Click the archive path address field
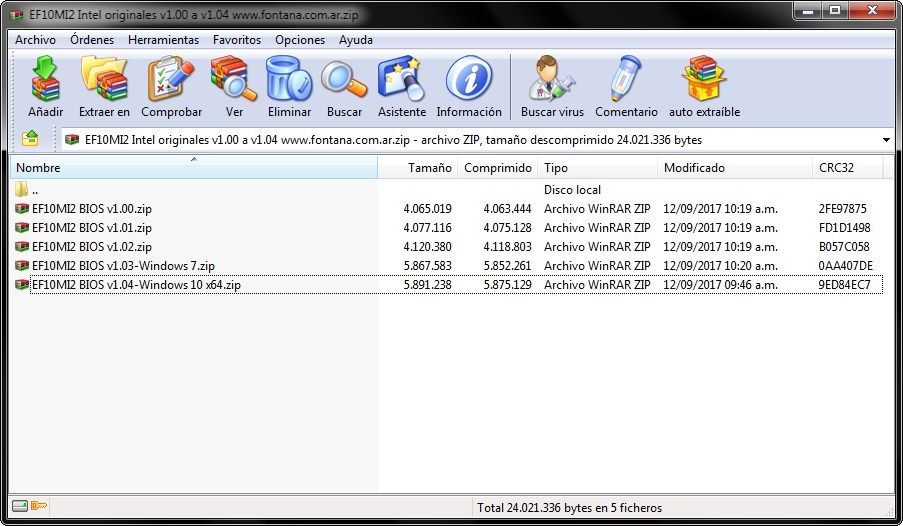Screen dimensions: 903x526 click(x=478, y=140)
